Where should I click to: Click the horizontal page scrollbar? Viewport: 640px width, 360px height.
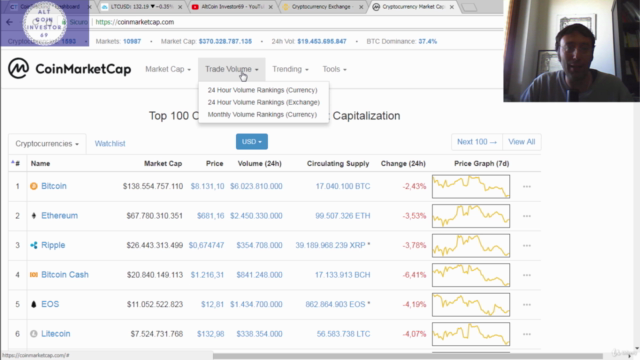coord(407,356)
